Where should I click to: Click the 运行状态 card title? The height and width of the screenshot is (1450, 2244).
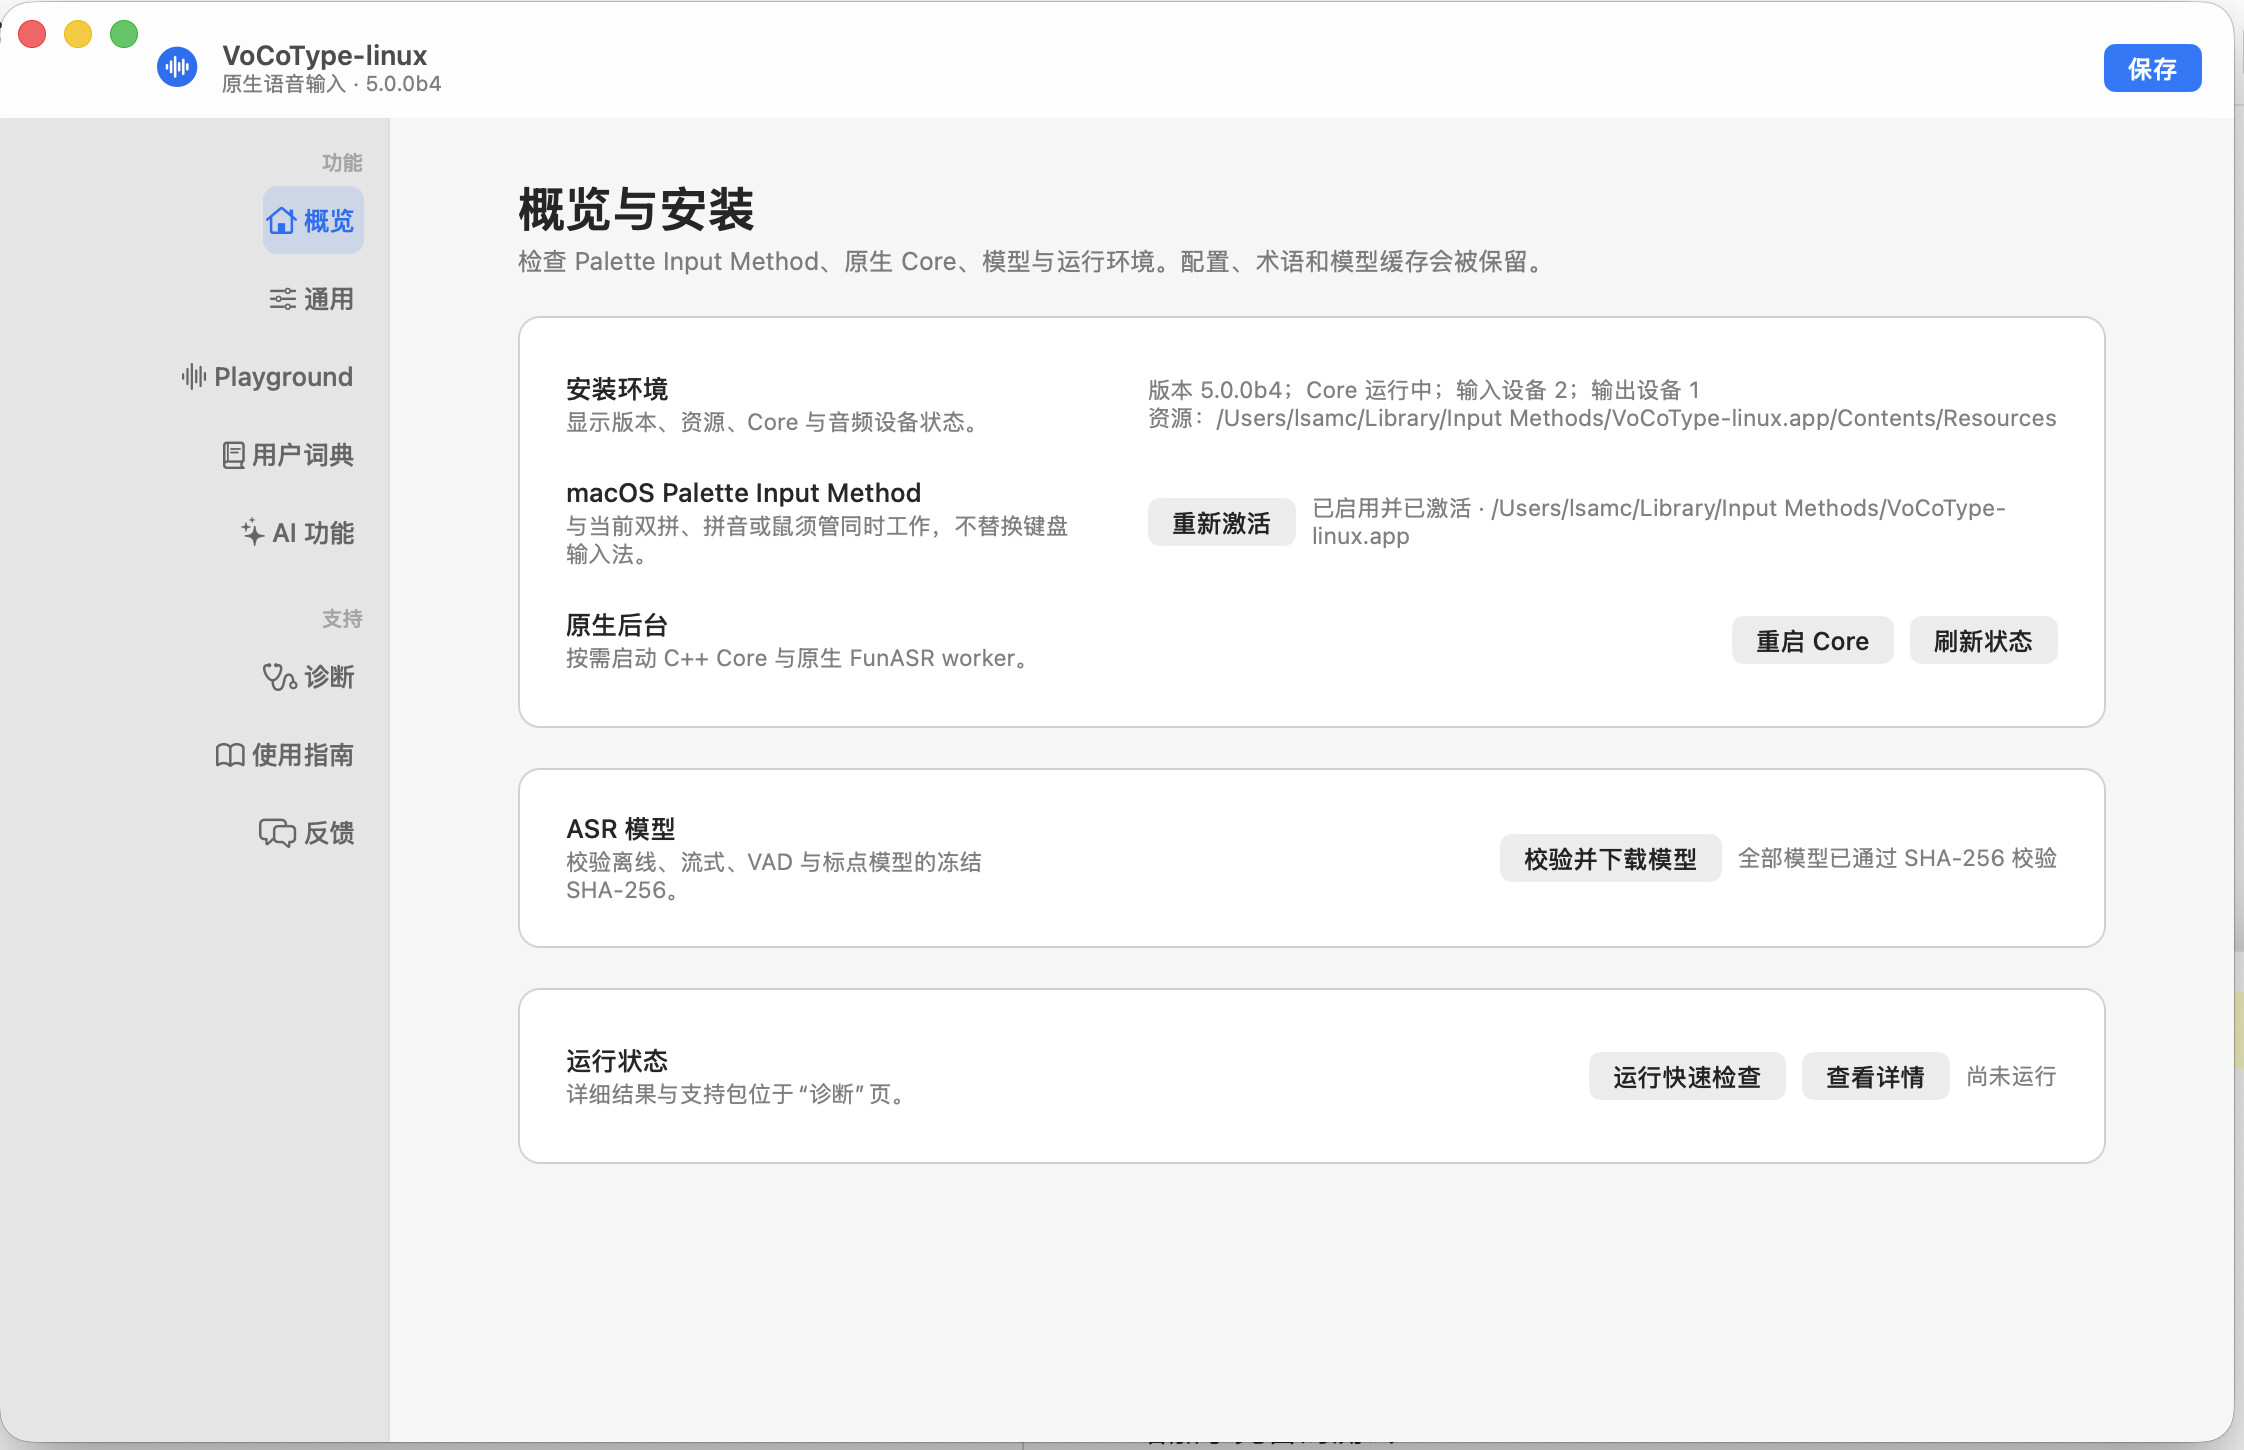617,1061
